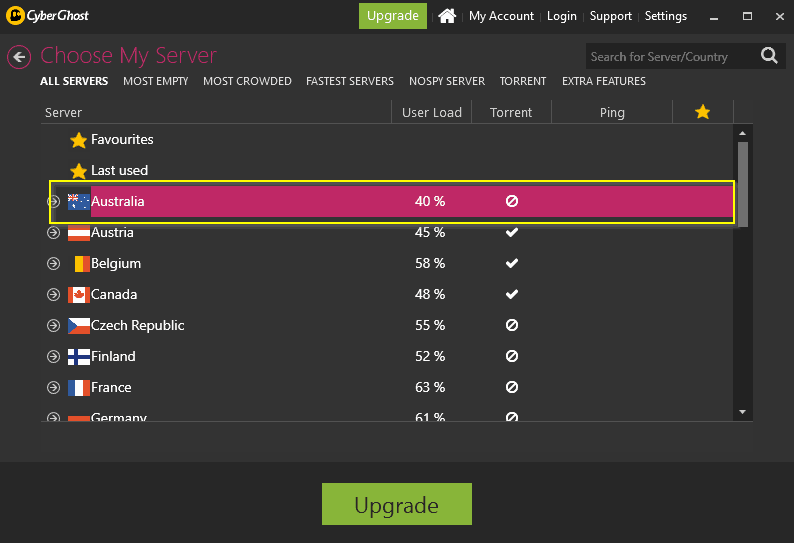Open the Support link
The image size is (794, 543).
(x=611, y=16)
